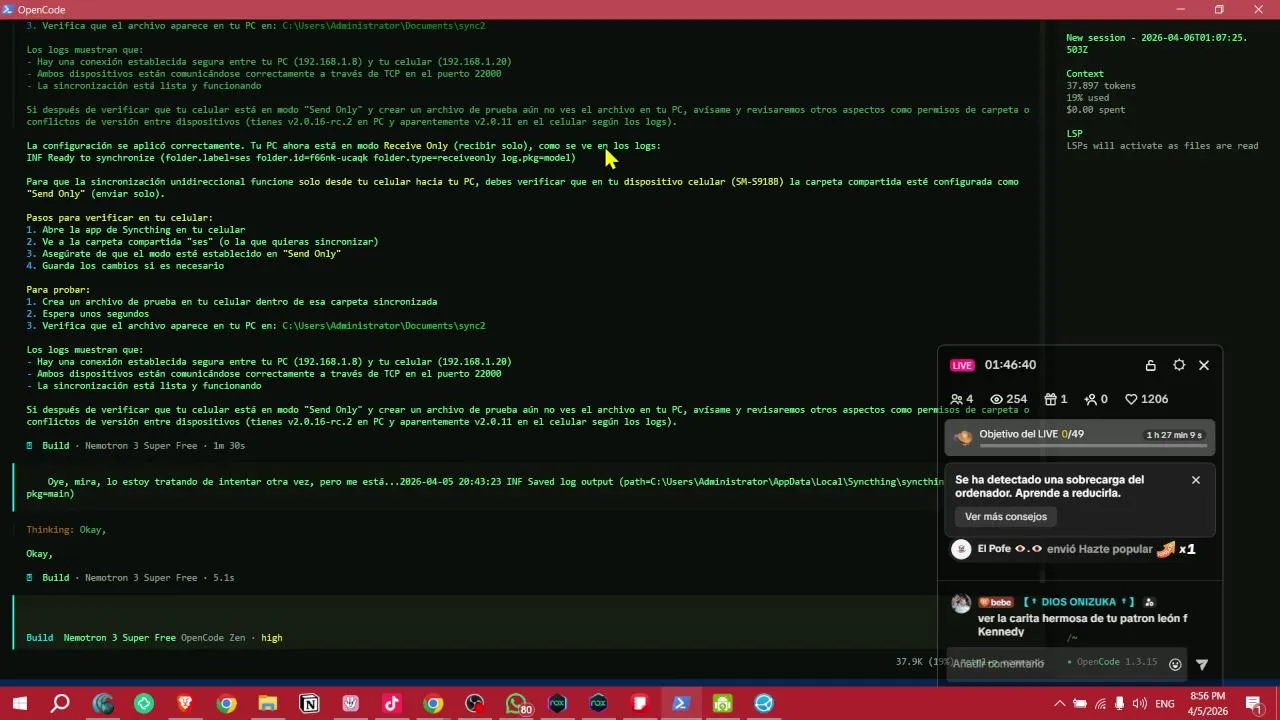Viewport: 1280px width, 720px height.
Task: Open the green Android robot taskbar icon
Action: [x=722, y=704]
